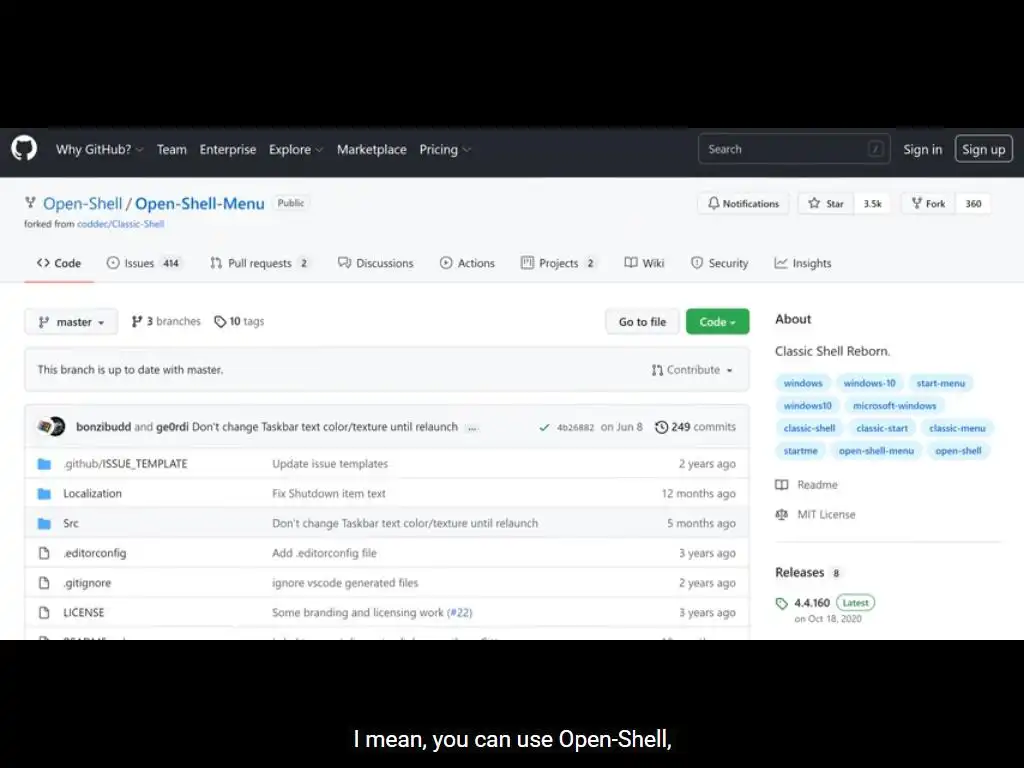View the 3 branches list
Image resolution: width=1024 pixels, height=768 pixels.
coord(166,321)
